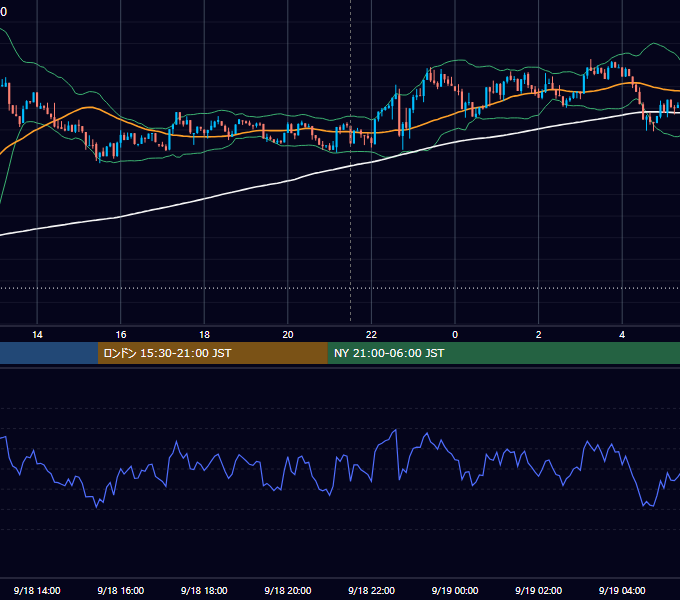Click the 14 hour axis label

point(37,335)
